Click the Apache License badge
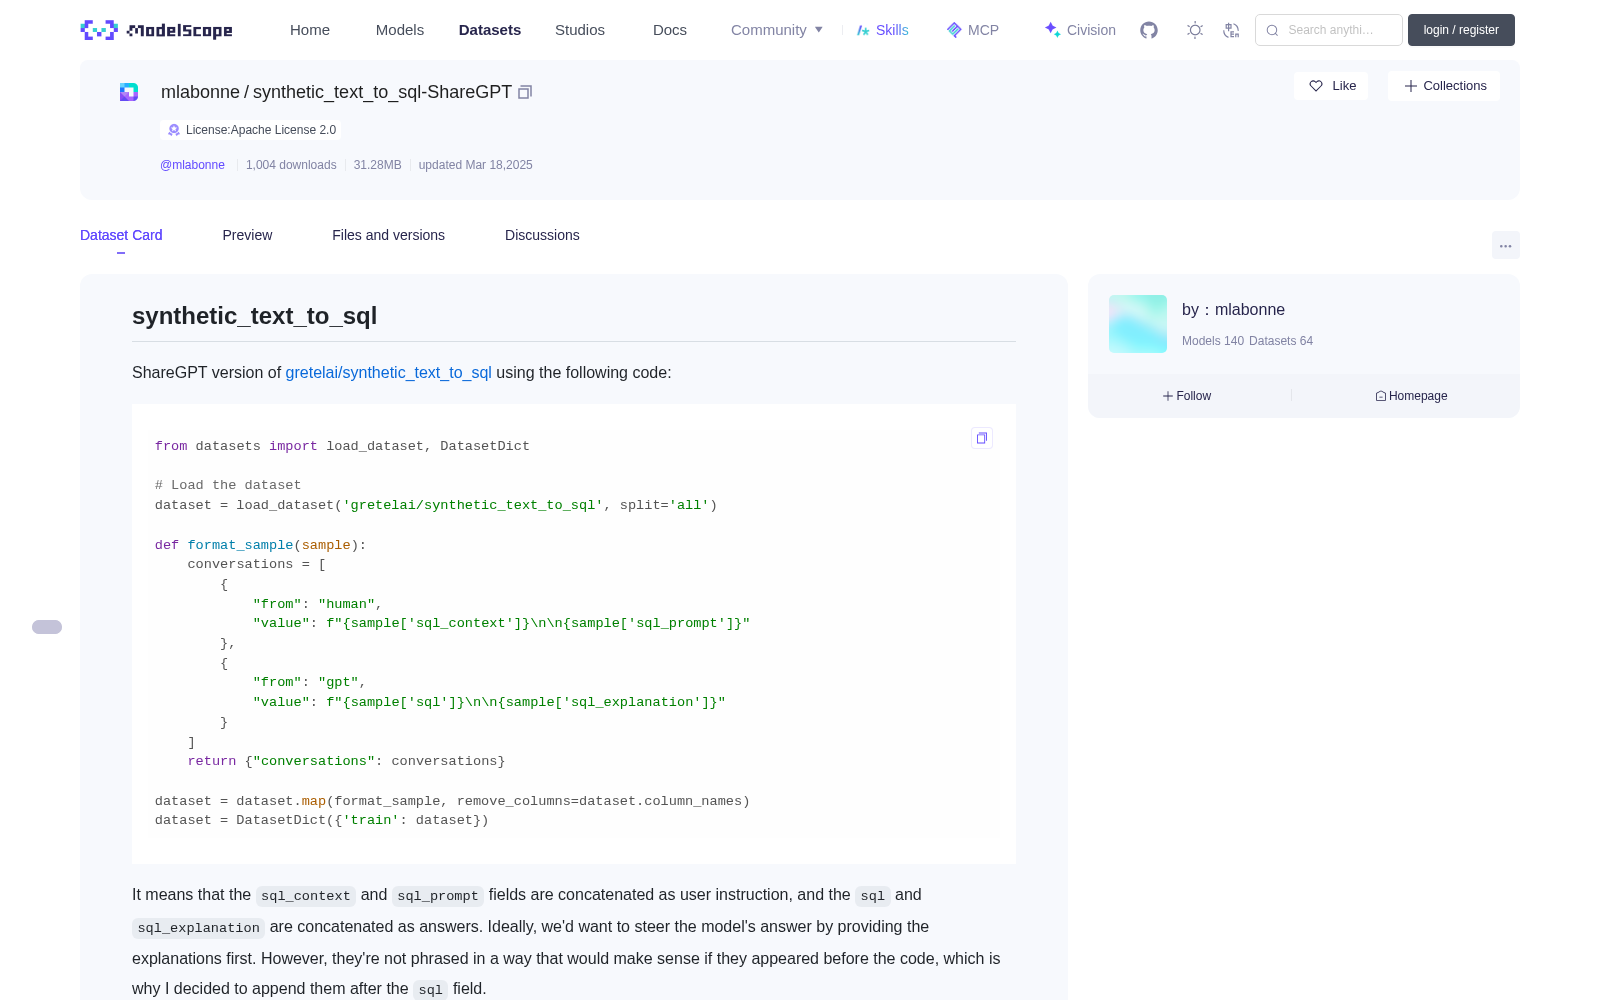1600x1000 pixels. [x=251, y=130]
